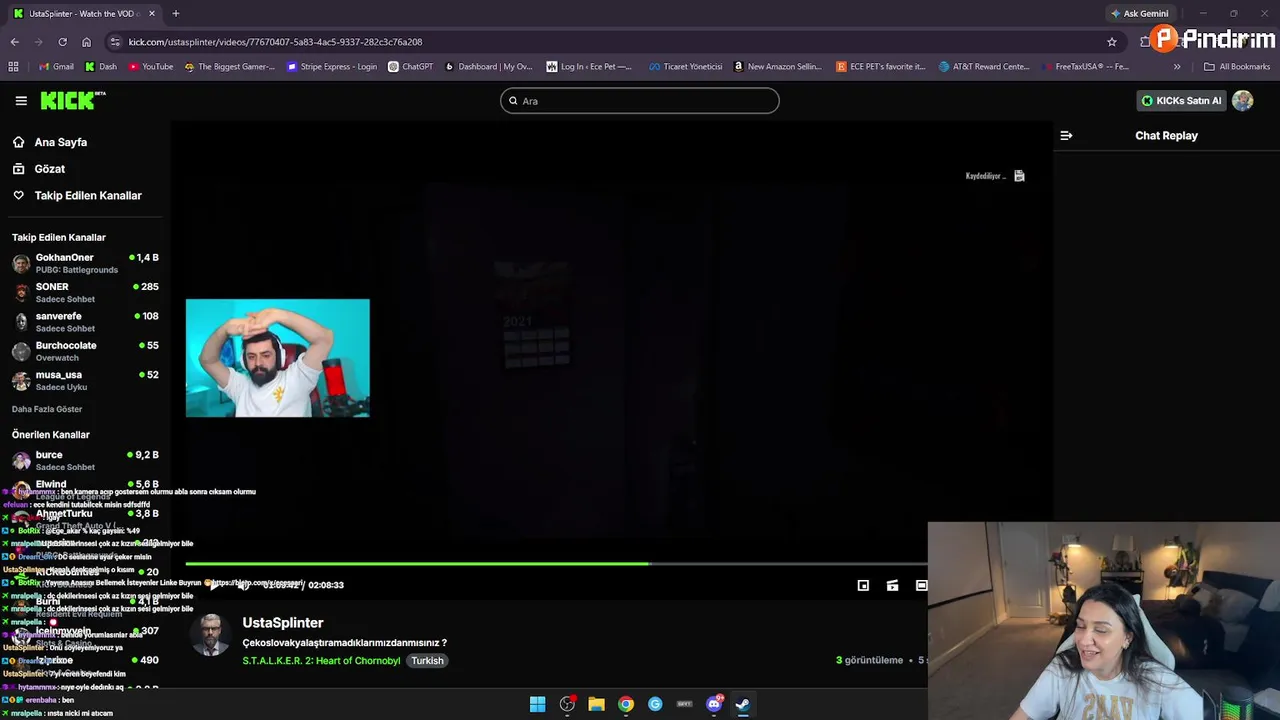Click sanverefe channel avatar
1280x720 pixels.
point(21,322)
